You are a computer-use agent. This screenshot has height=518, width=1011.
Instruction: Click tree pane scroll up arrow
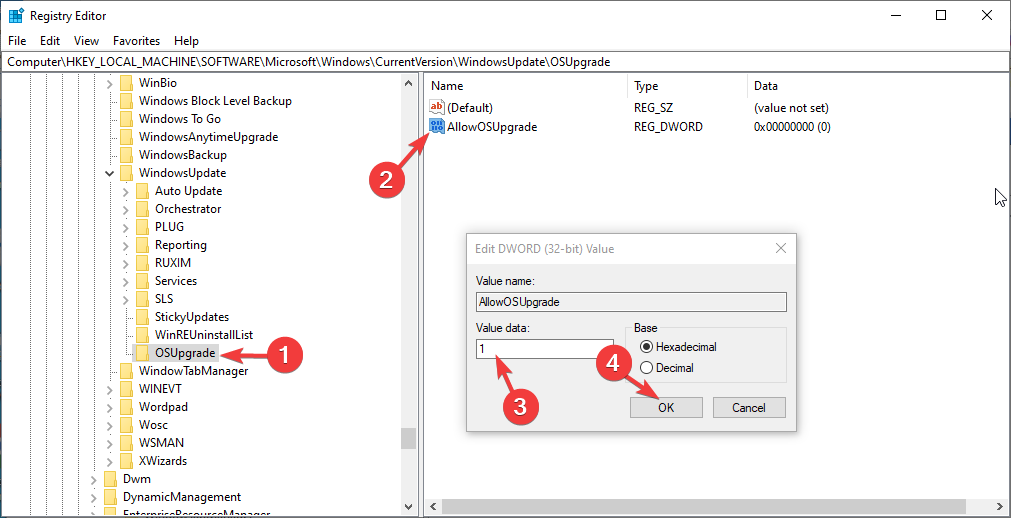tap(408, 83)
